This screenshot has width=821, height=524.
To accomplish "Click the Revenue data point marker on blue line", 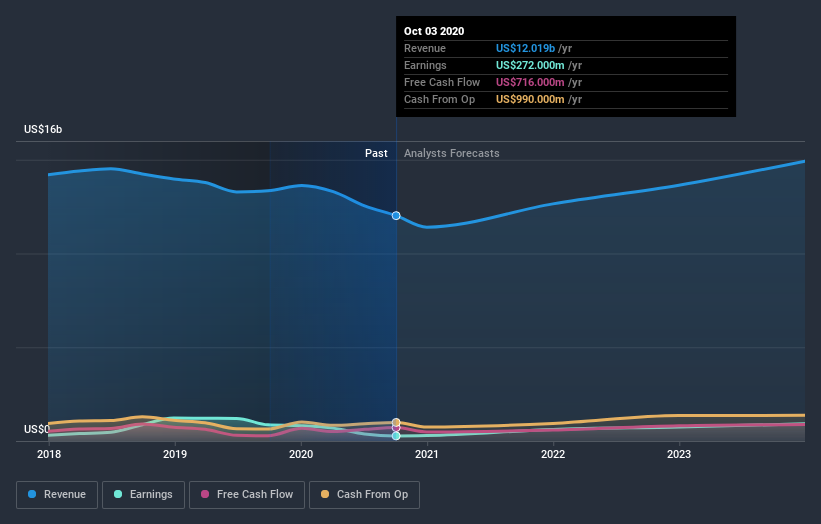I will 396,216.
